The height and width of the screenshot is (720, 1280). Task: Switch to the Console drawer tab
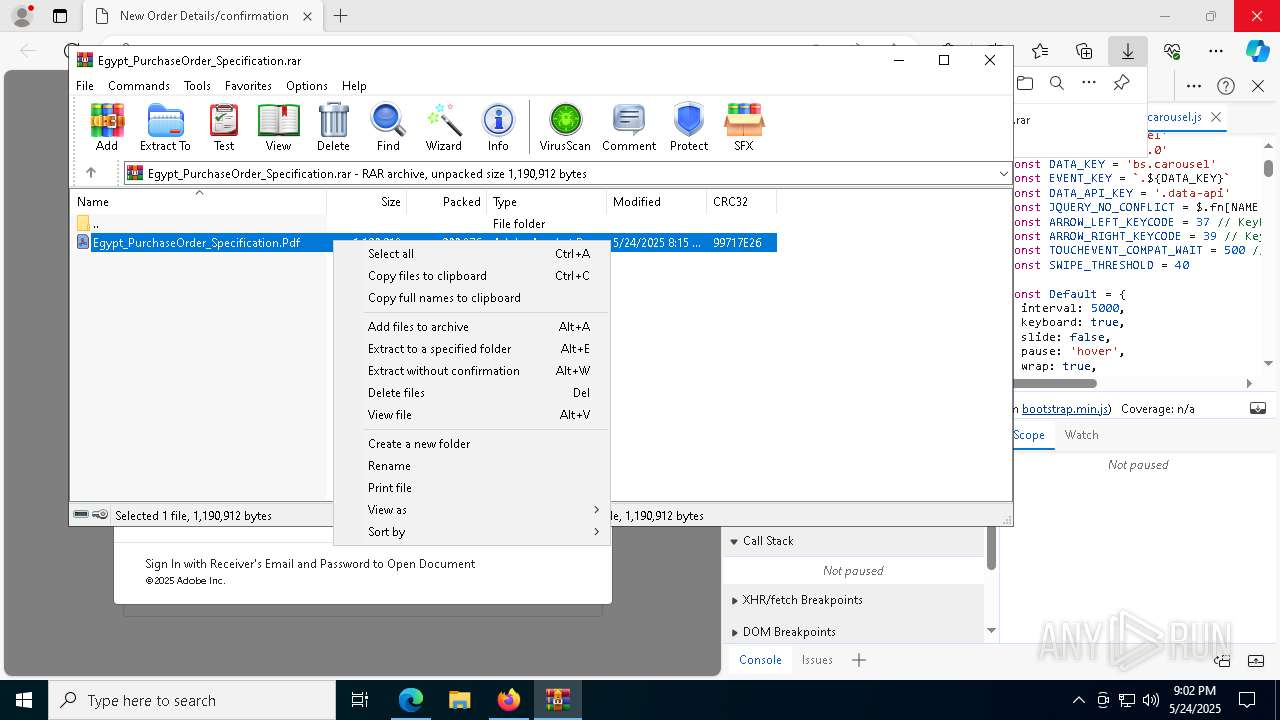[760, 660]
